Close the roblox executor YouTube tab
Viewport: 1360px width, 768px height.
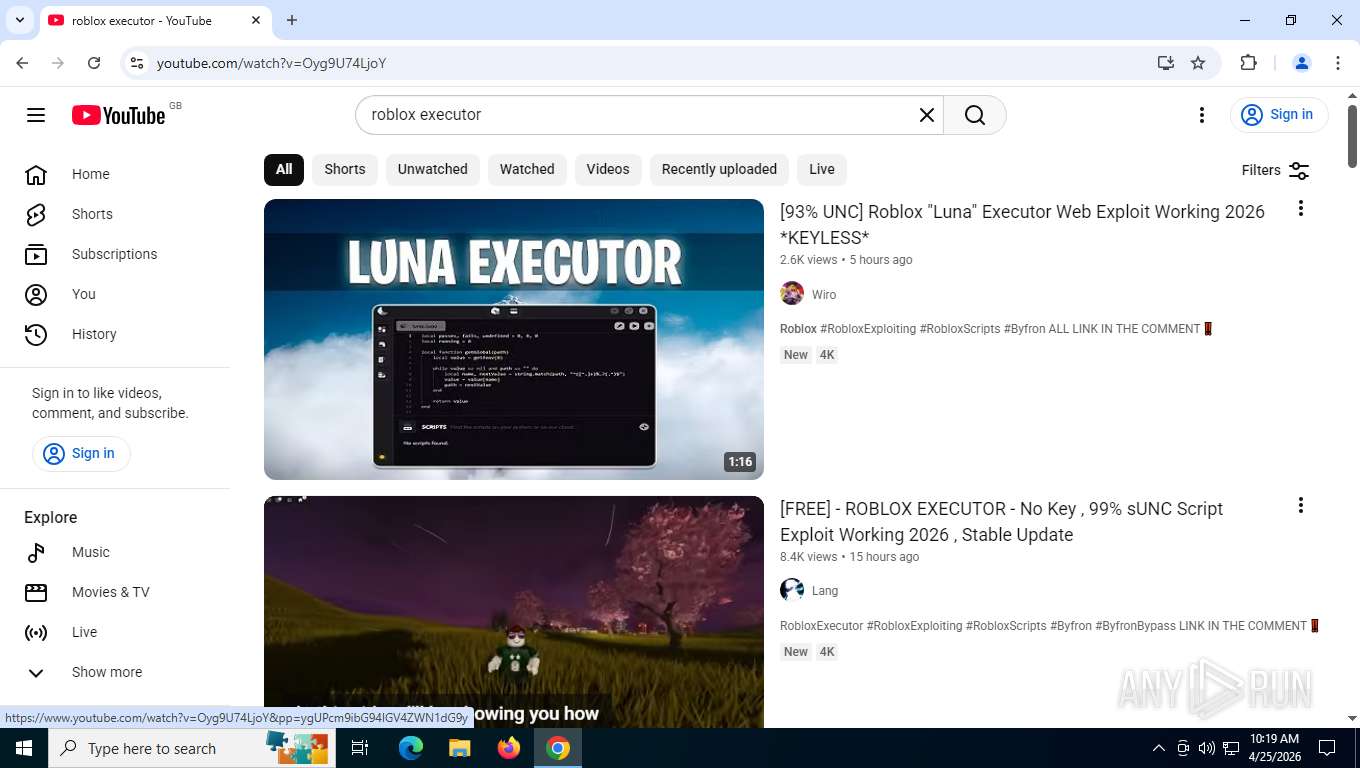point(256,20)
